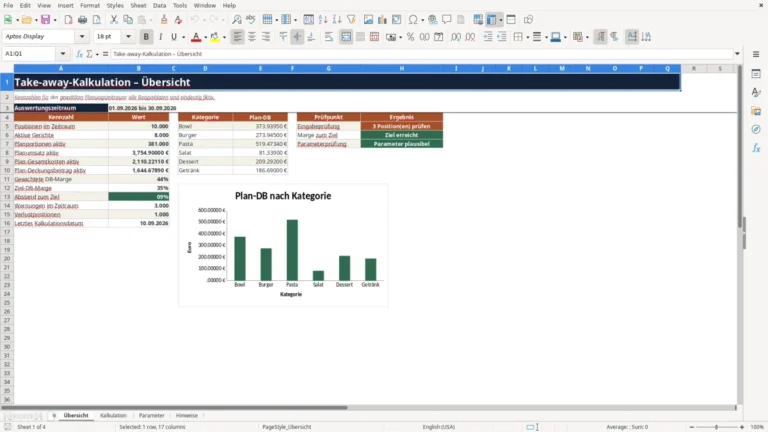Image resolution: width=768 pixels, height=432 pixels.
Task: Toggle Align Right
Action: [266, 37]
